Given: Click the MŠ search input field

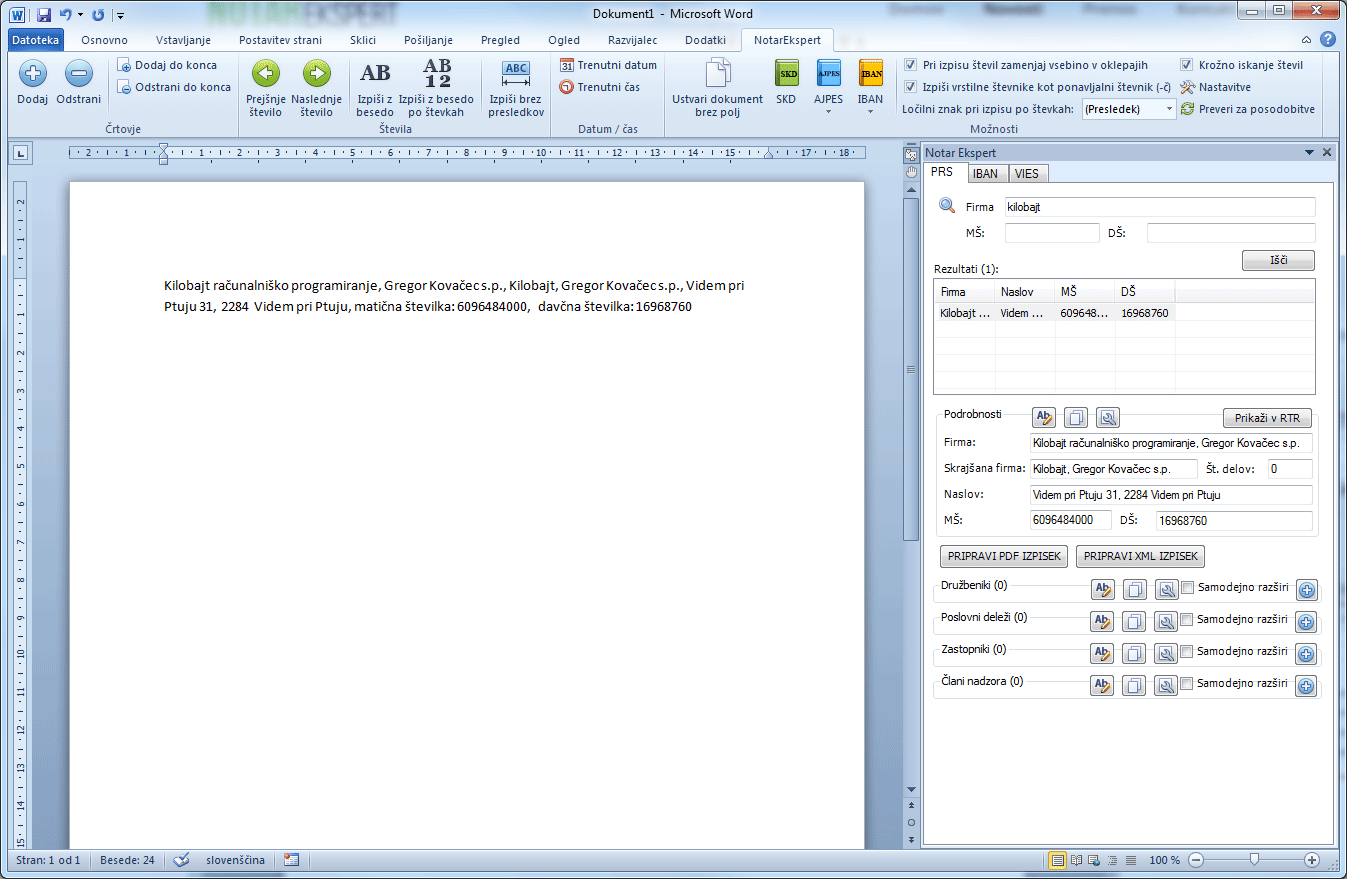Looking at the screenshot, I should point(1052,233).
